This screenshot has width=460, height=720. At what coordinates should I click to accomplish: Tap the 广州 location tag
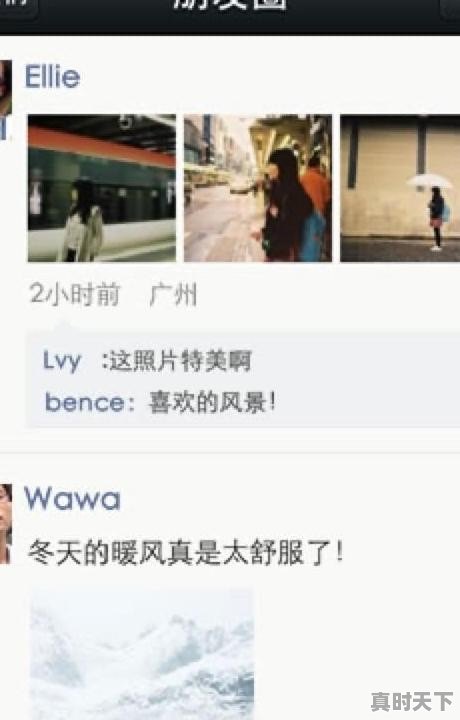(174, 295)
